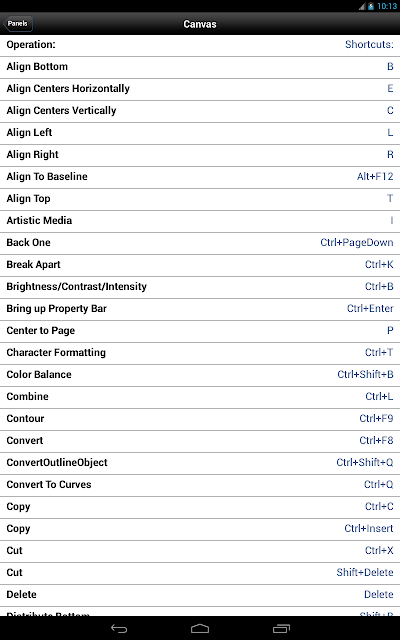Open the Align To Baseline entry
Viewport: 400px width, 640px height.
point(200,177)
